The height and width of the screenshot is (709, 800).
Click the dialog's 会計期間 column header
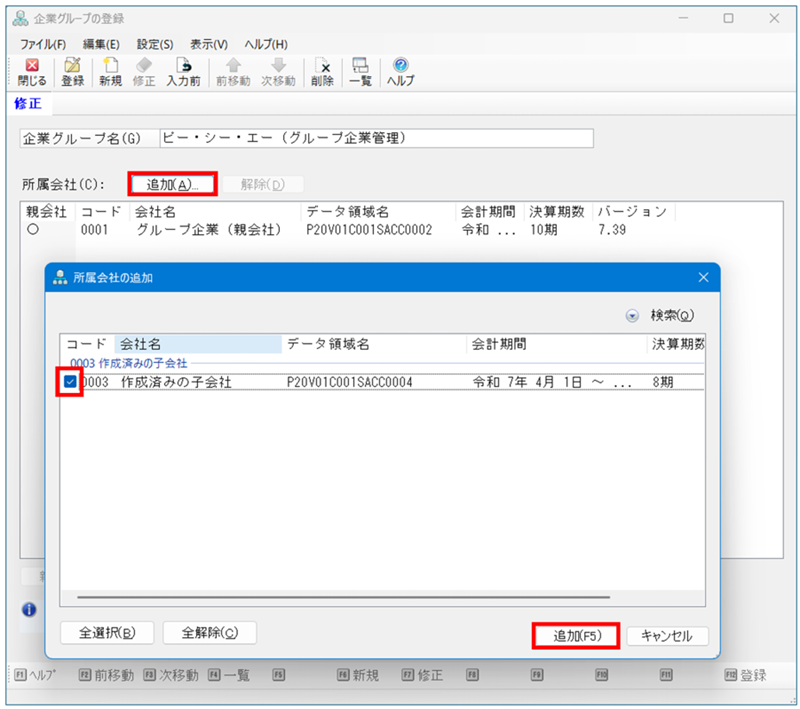(557, 344)
